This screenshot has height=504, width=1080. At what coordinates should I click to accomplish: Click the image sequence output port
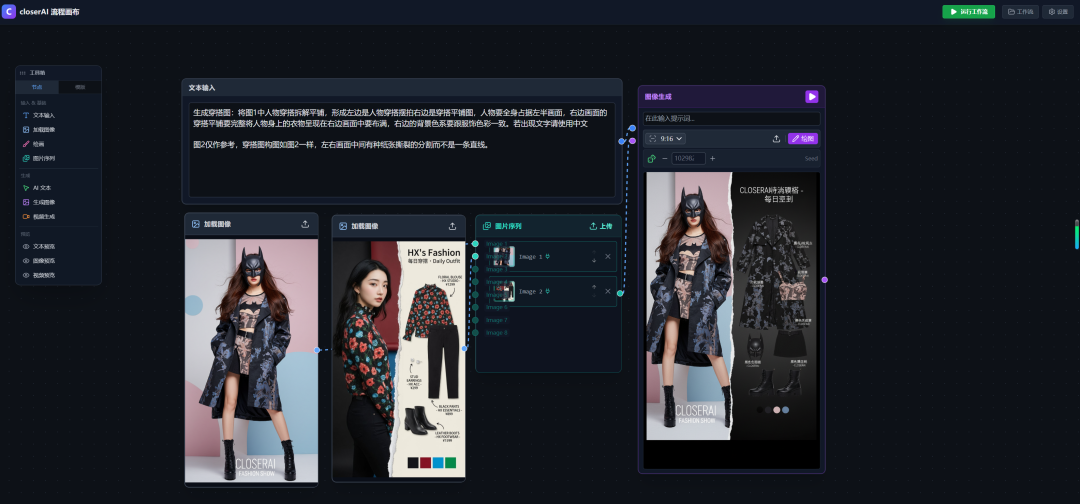(620, 293)
